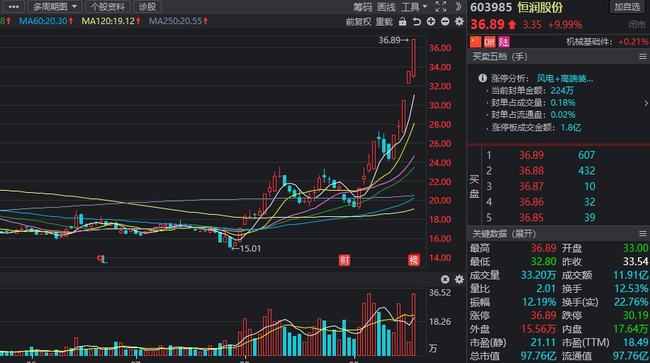Click the 跌停 30.19 value
The image size is (650, 363).
[x=636, y=315]
